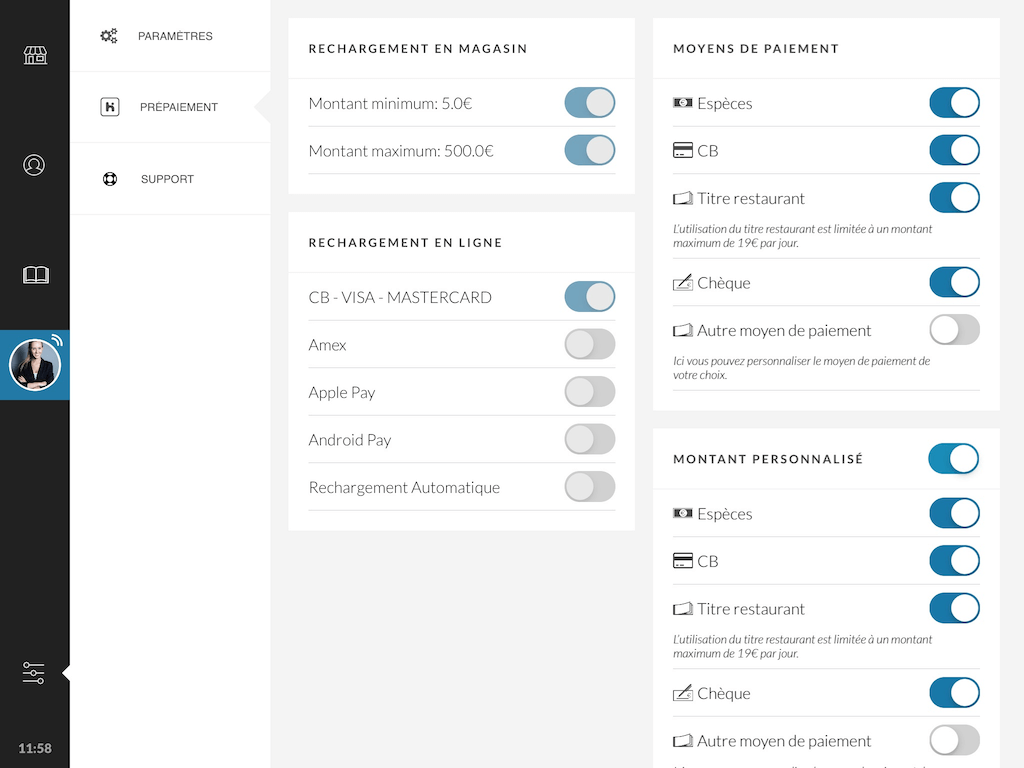Open the open-book catalog icon

[x=35, y=275]
